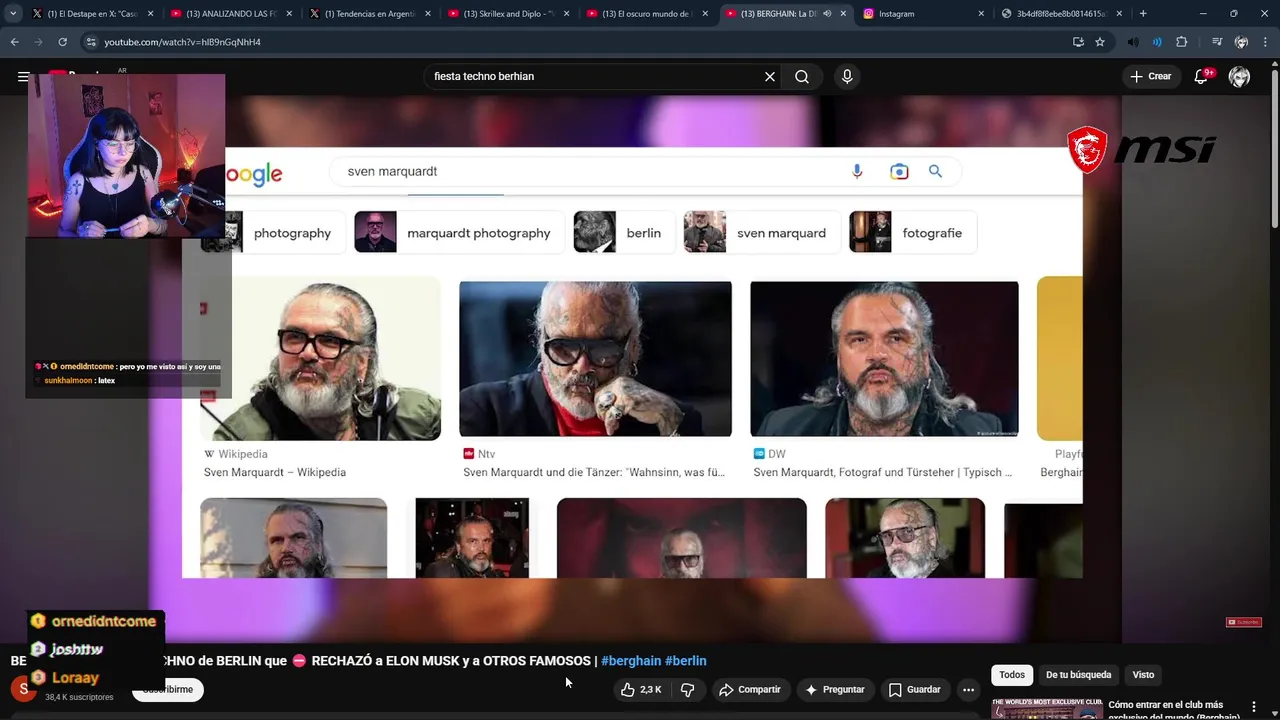Click the Google Lens camera icon
The image size is (1280, 720).
pos(899,171)
